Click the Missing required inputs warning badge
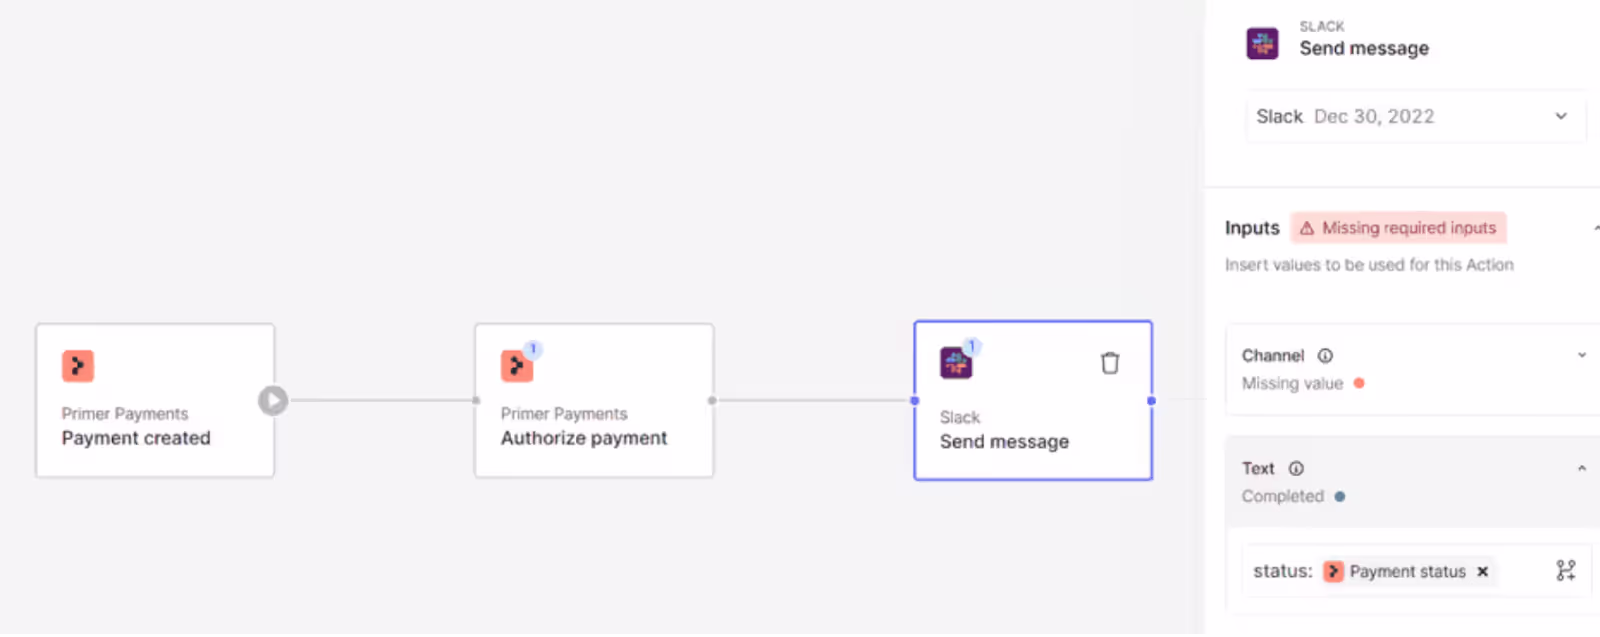This screenshot has height=637, width=1600. click(1398, 228)
